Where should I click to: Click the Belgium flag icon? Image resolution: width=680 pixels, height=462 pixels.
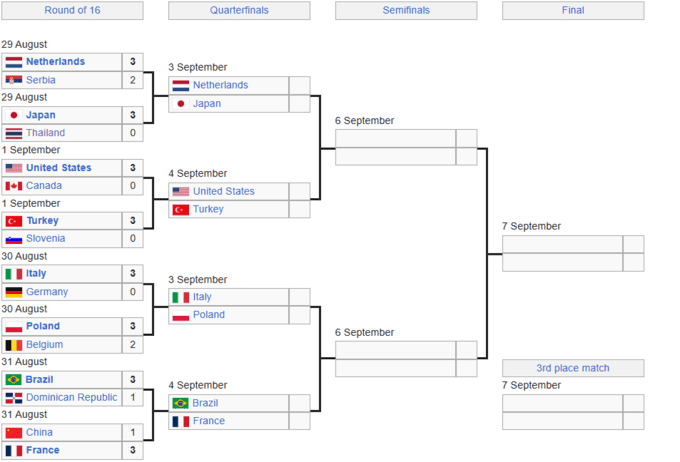pos(13,345)
